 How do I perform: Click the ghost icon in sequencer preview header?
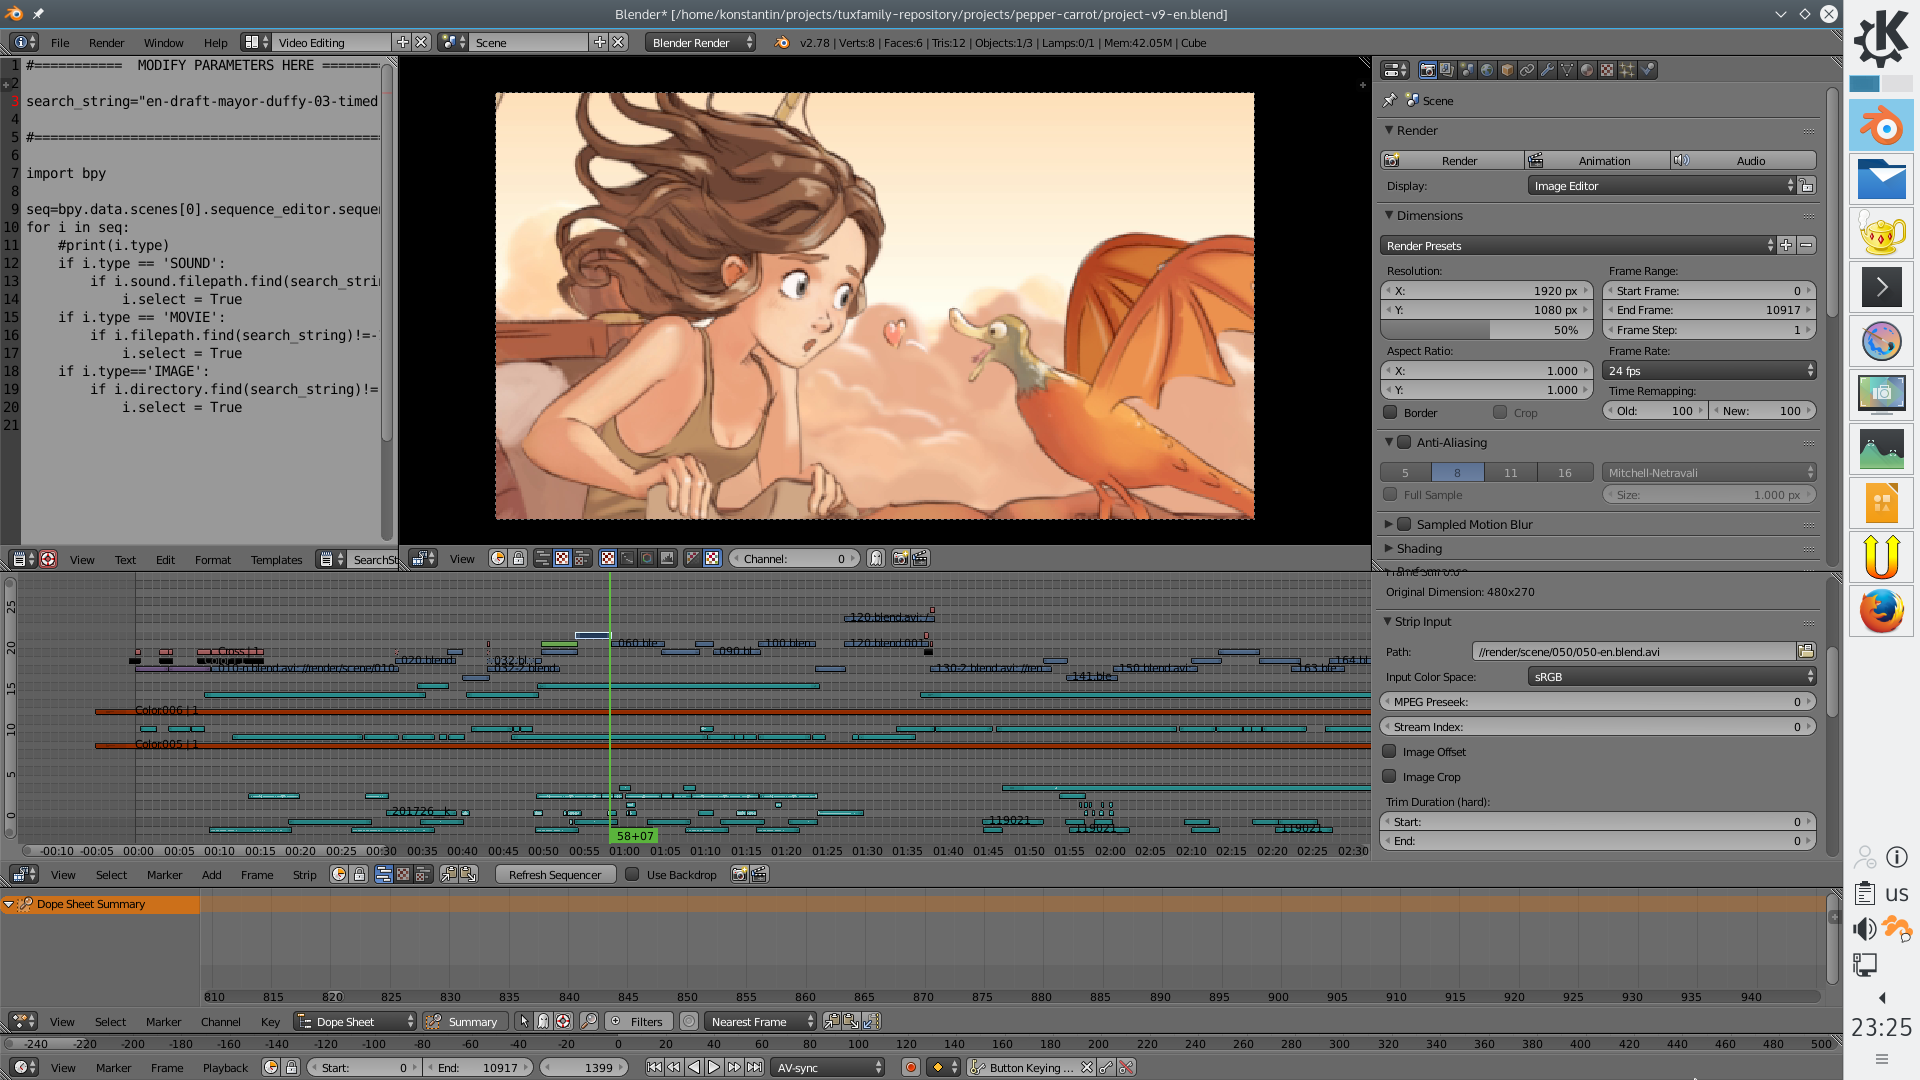click(876, 558)
